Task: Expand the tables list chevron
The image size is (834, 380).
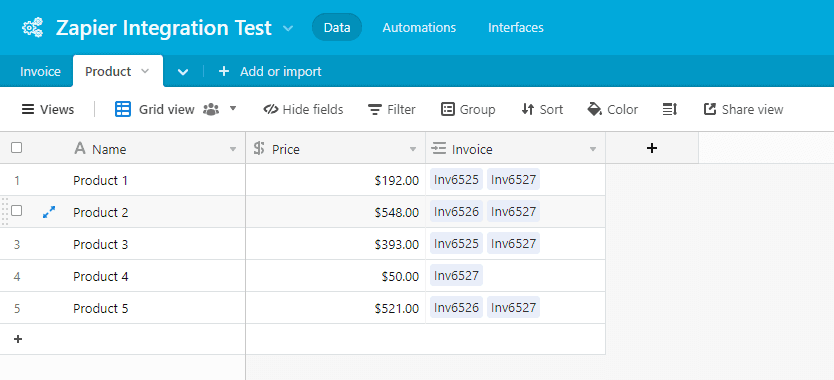Action: (183, 72)
